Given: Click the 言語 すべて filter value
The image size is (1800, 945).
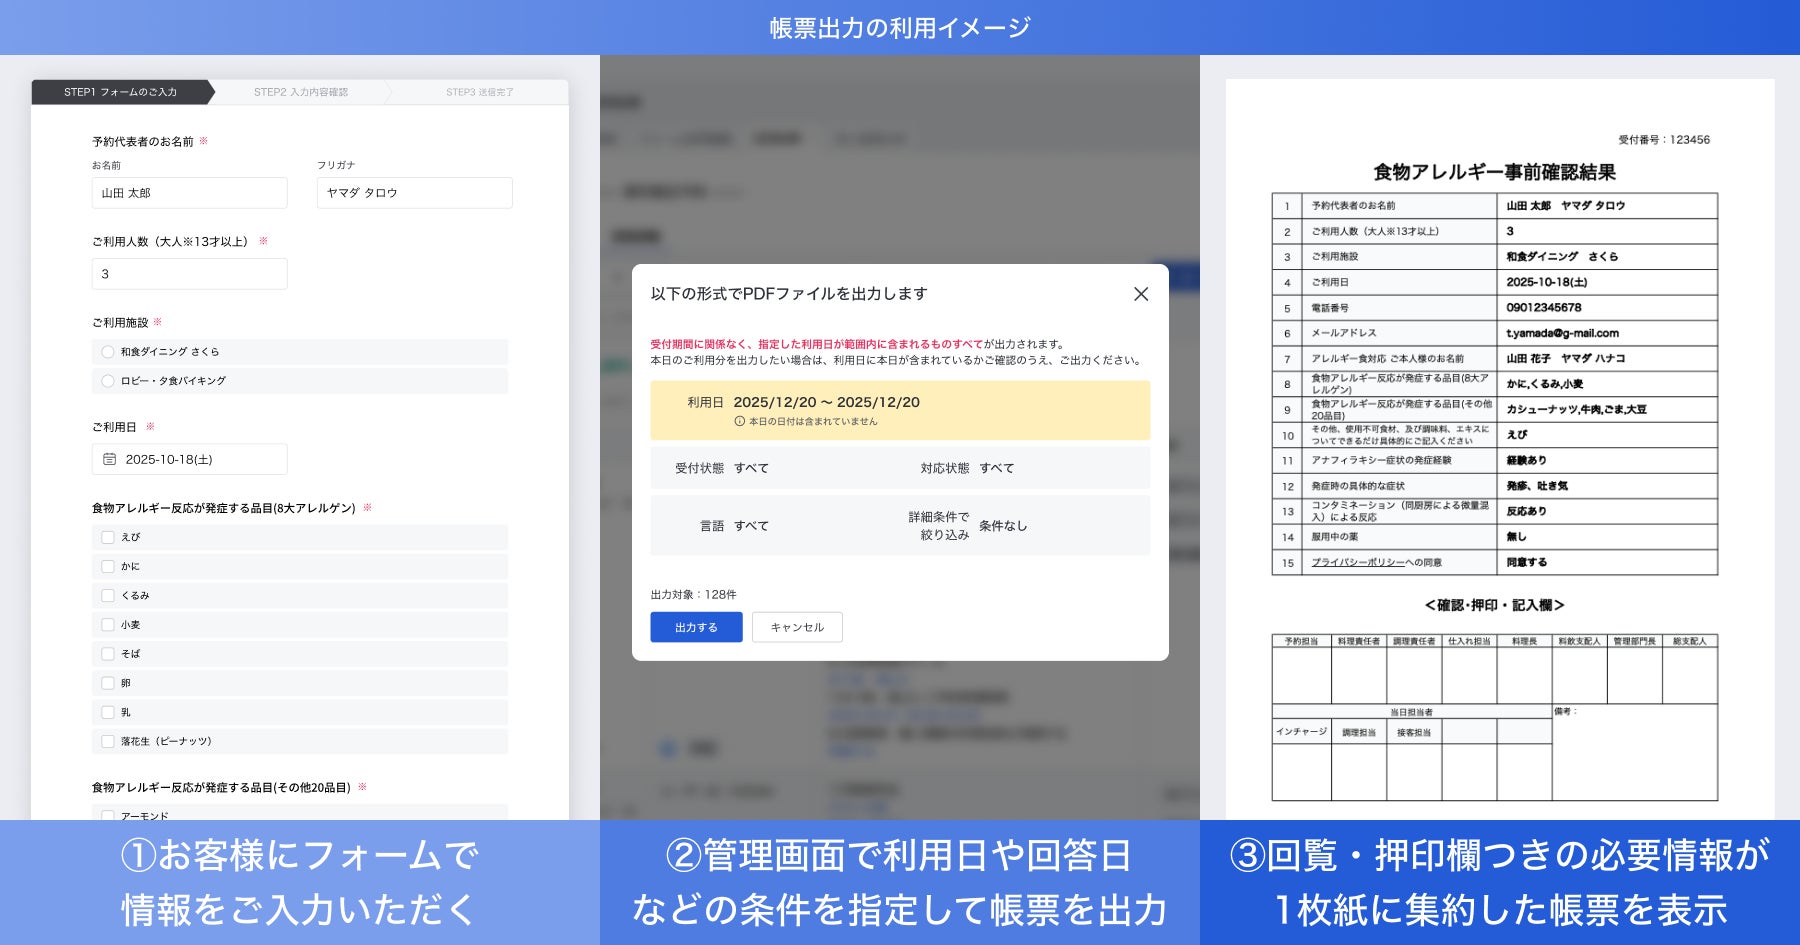Looking at the screenshot, I should 751,526.
